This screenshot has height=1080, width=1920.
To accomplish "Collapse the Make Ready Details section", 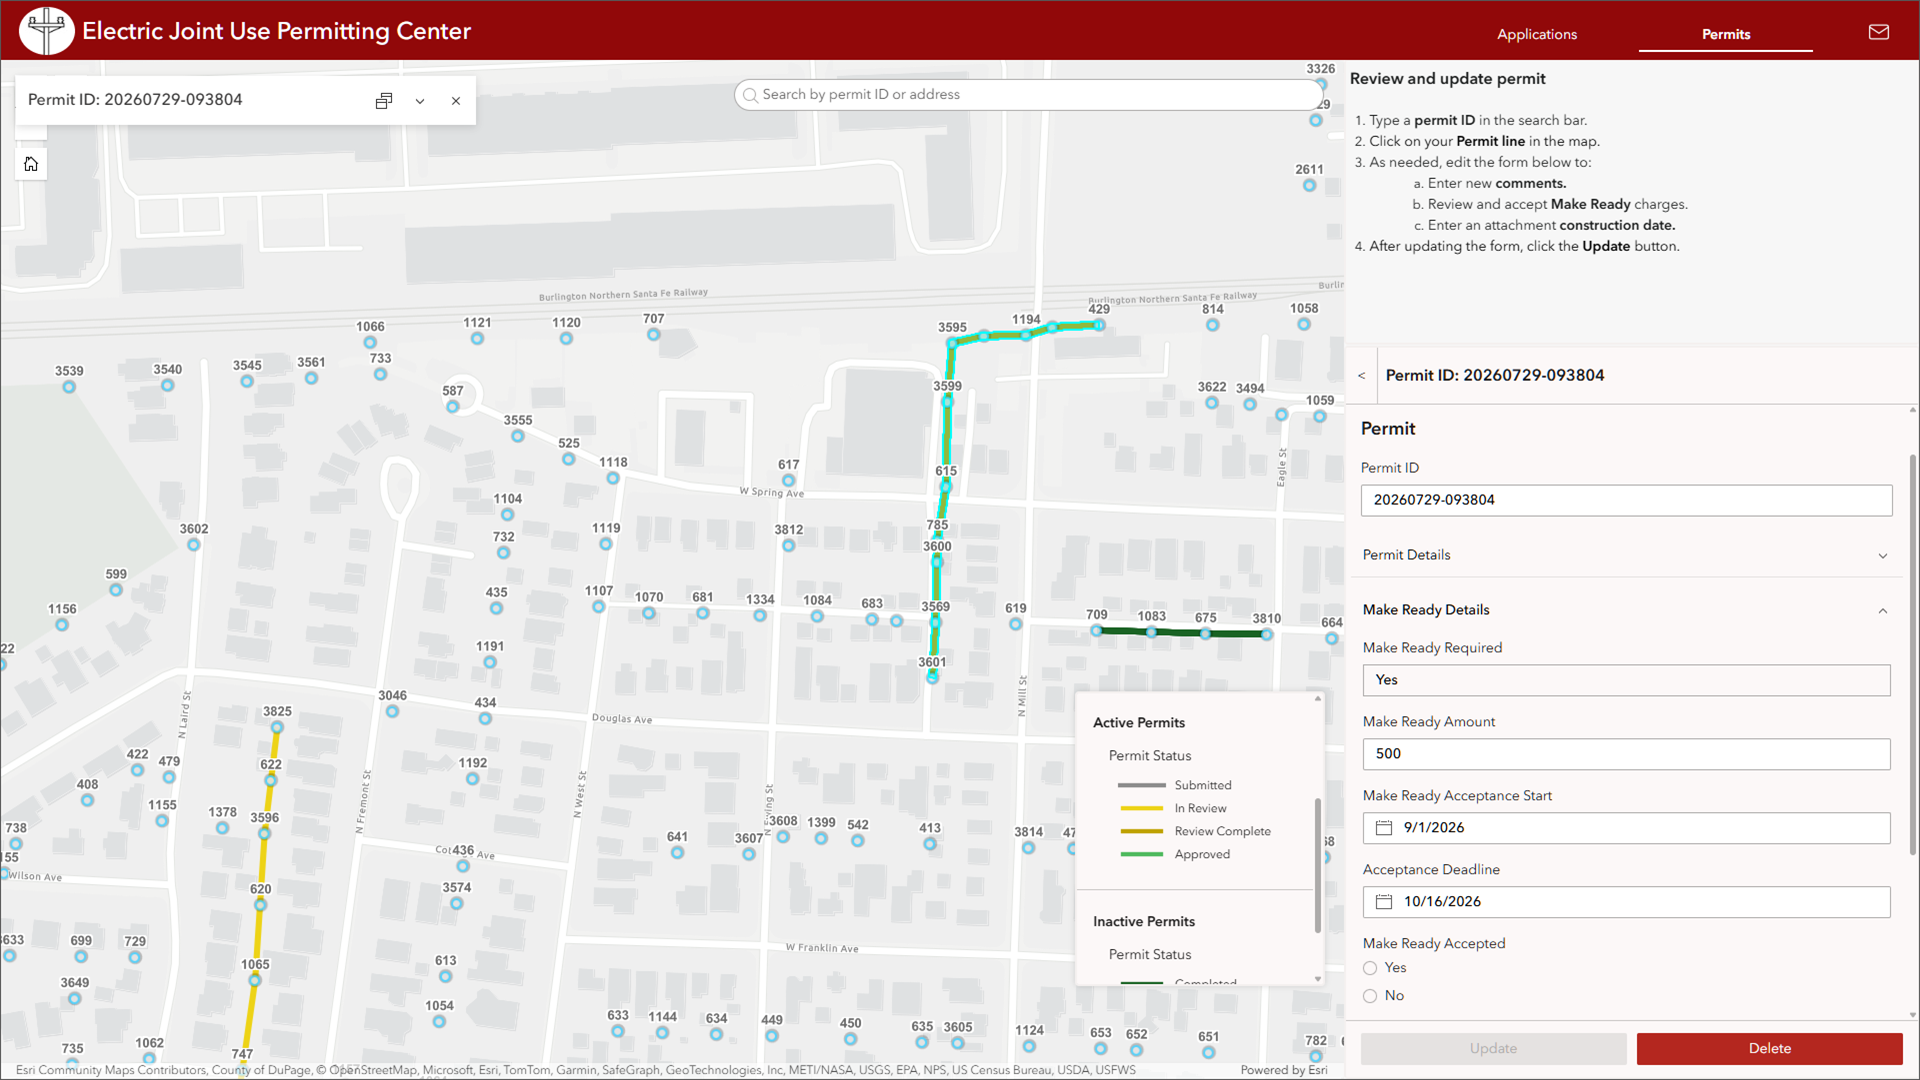I will coord(1626,610).
